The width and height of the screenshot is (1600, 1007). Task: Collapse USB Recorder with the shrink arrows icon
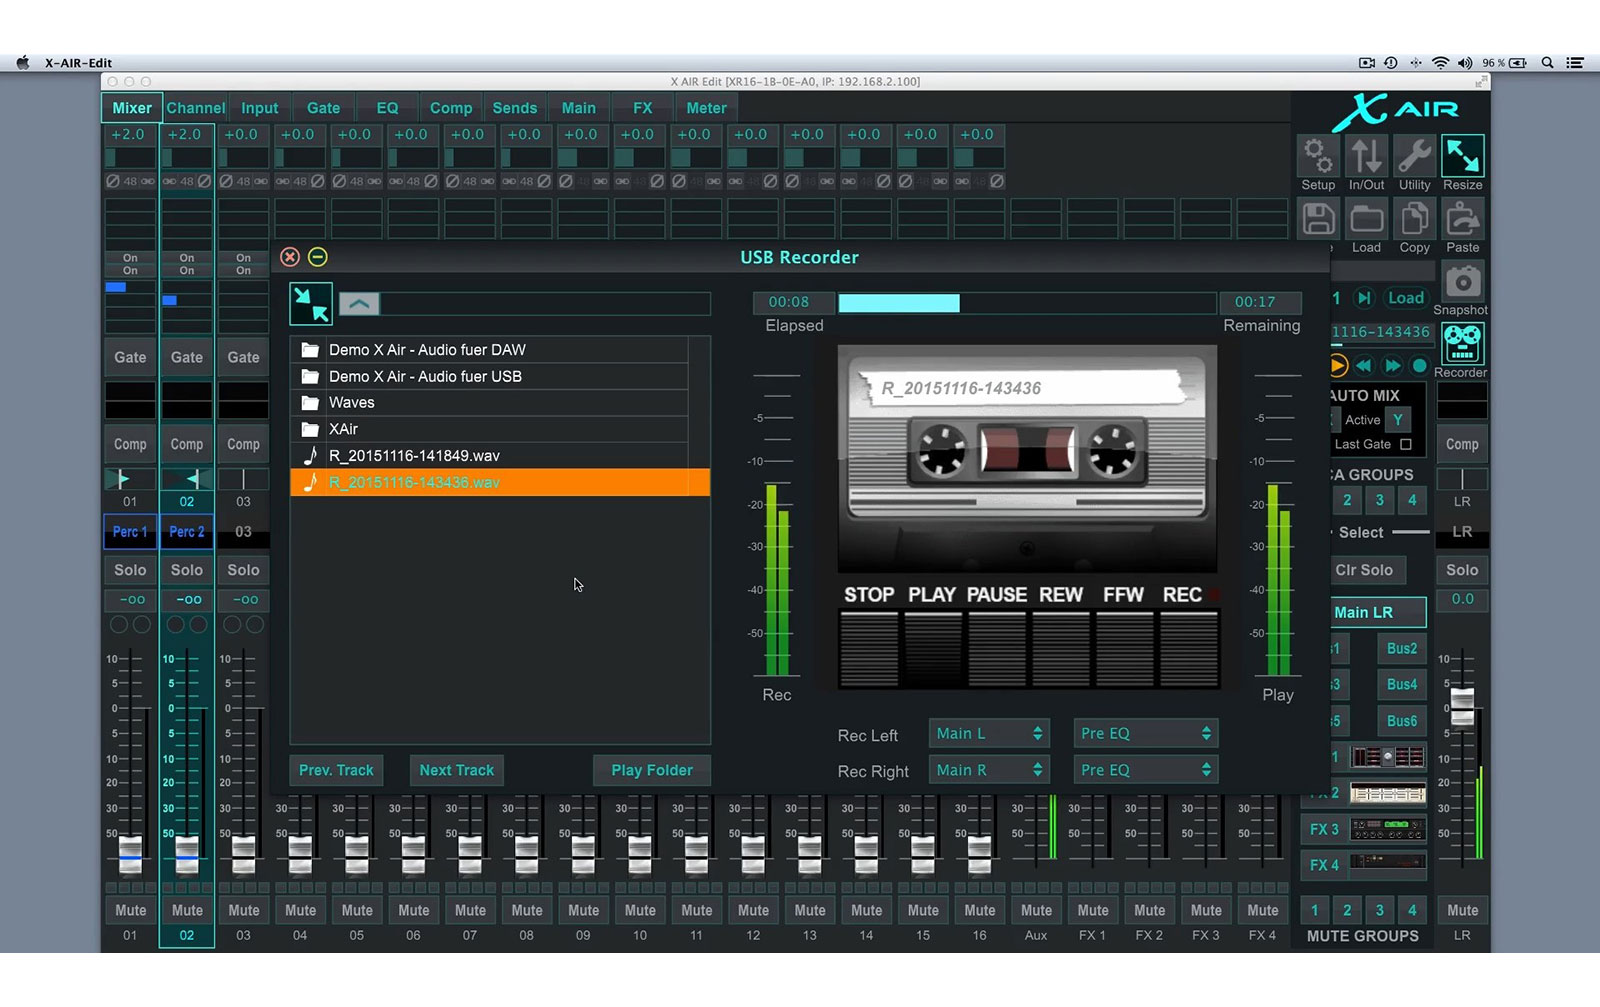[311, 304]
